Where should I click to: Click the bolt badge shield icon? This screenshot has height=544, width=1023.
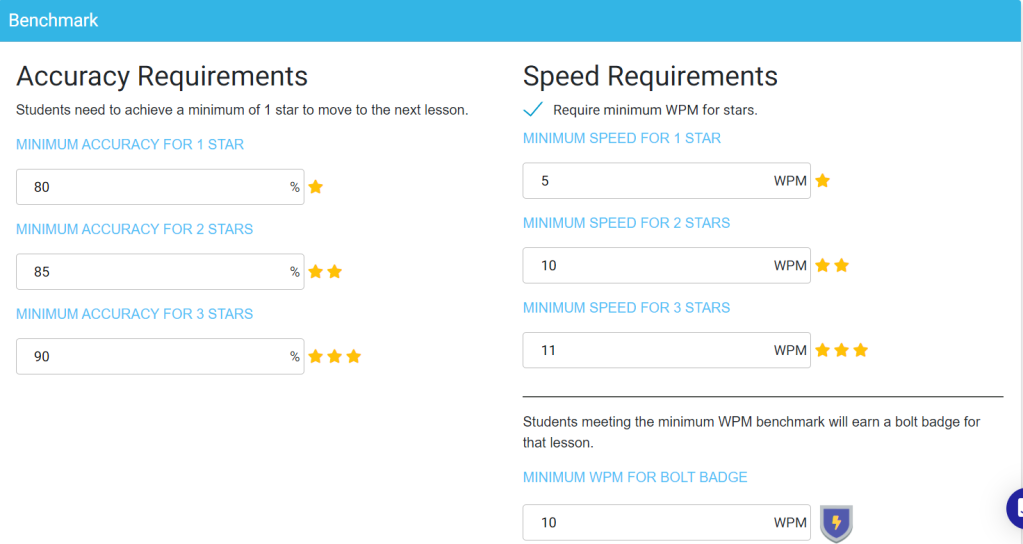[x=836, y=523]
